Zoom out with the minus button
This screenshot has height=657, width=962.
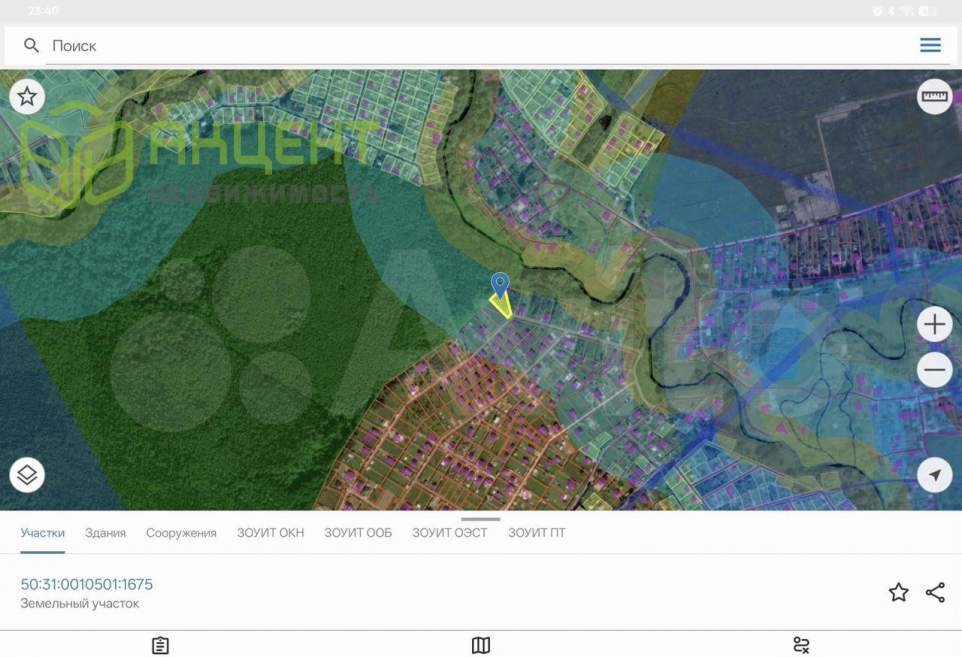[x=934, y=370]
